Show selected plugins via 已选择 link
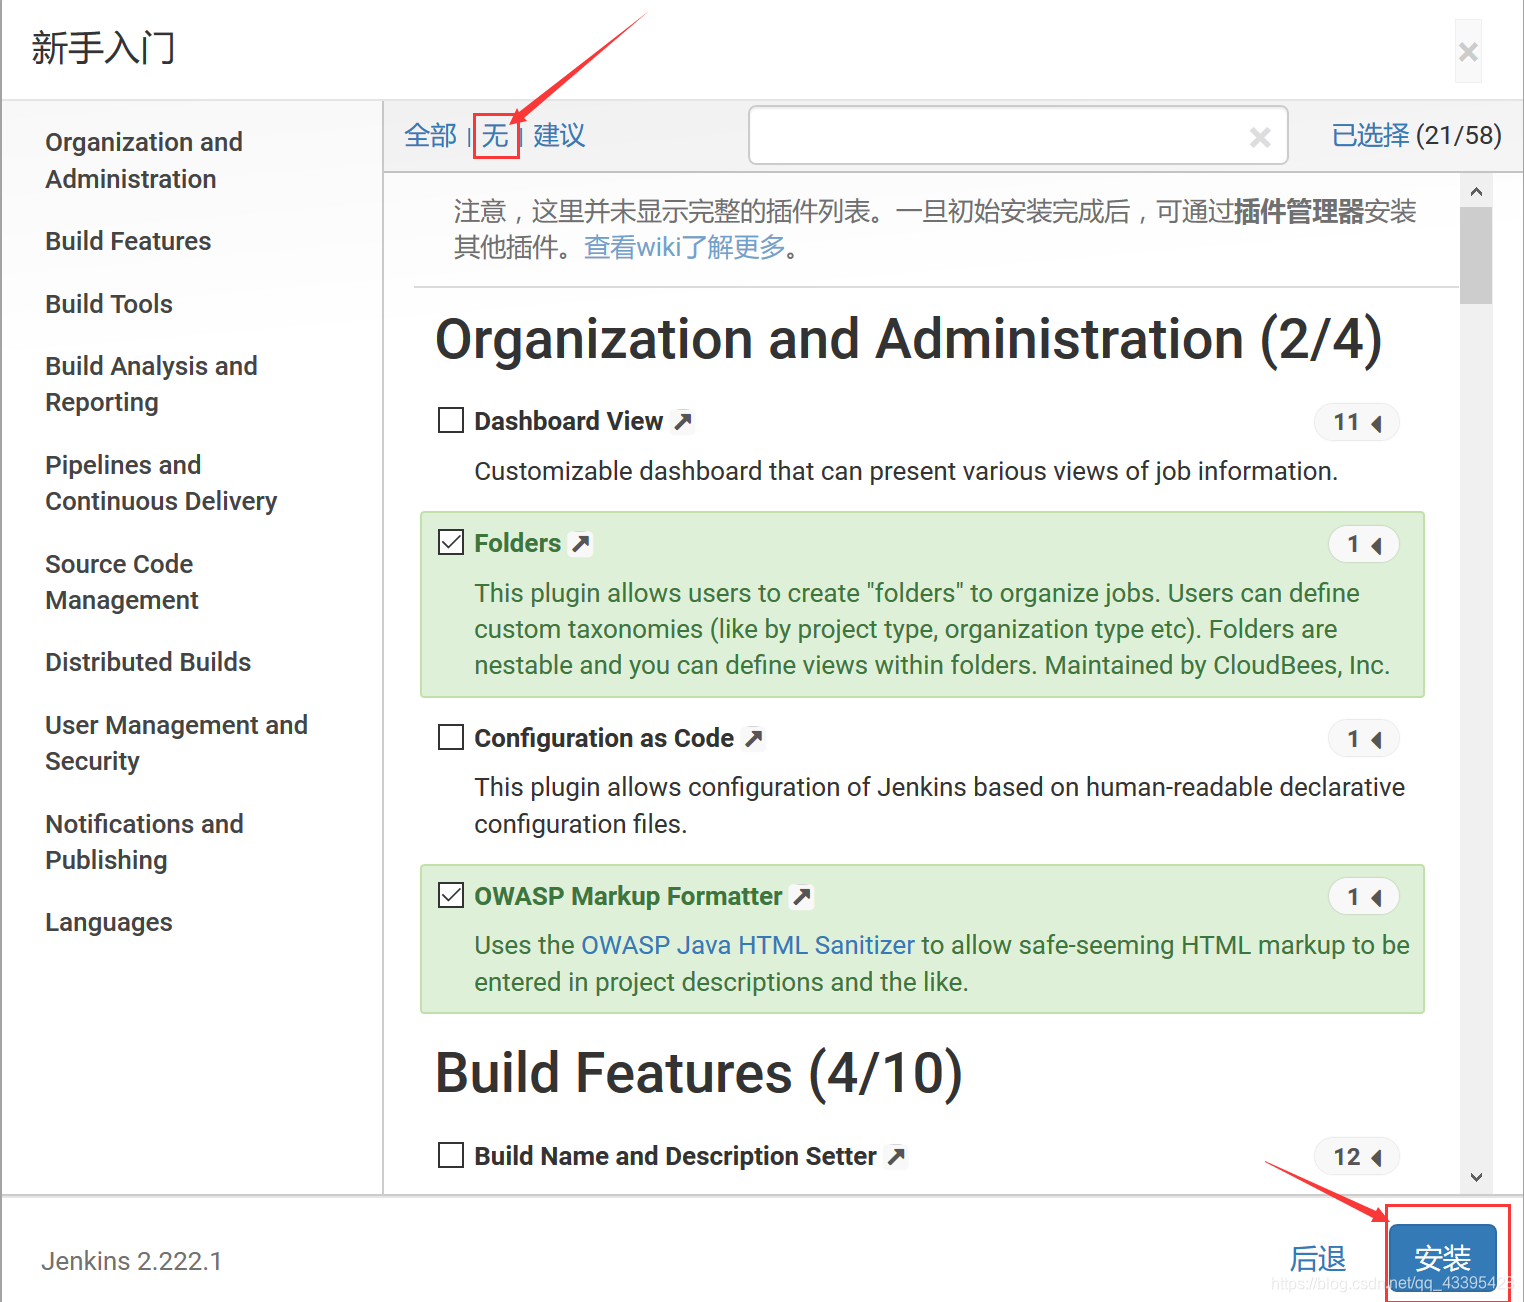The height and width of the screenshot is (1302, 1524). (x=1371, y=135)
